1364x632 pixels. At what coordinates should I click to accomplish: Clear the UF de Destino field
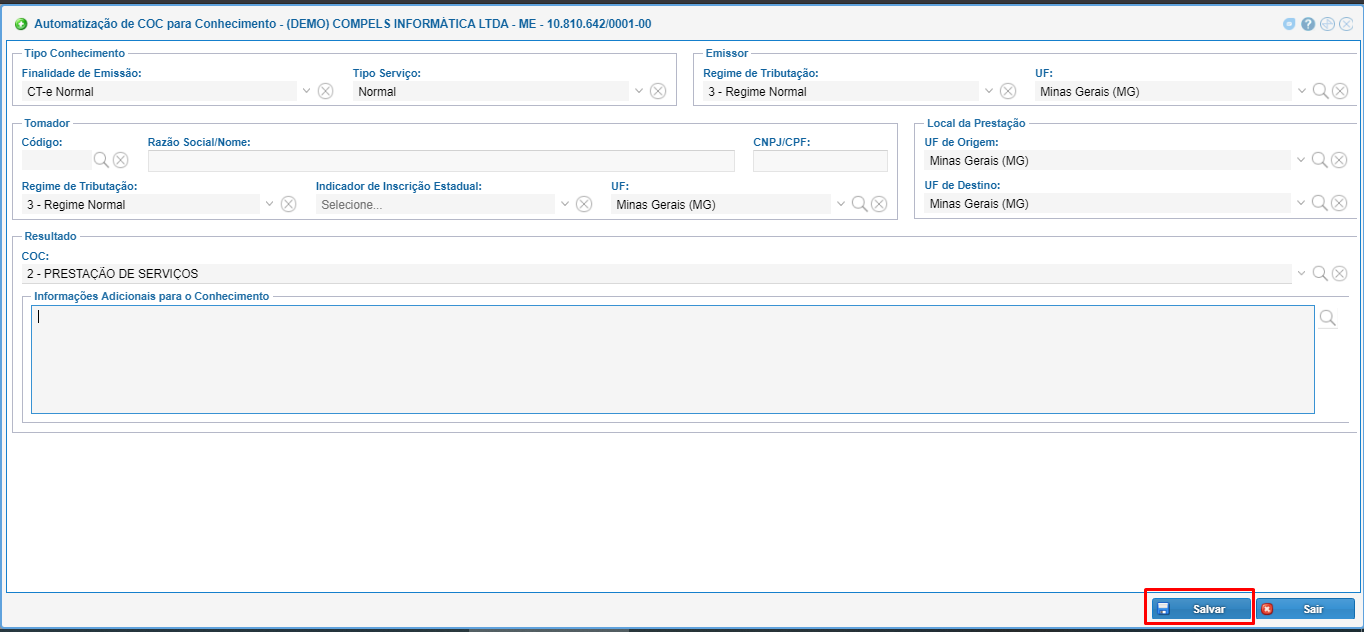pyautogui.click(x=1339, y=203)
